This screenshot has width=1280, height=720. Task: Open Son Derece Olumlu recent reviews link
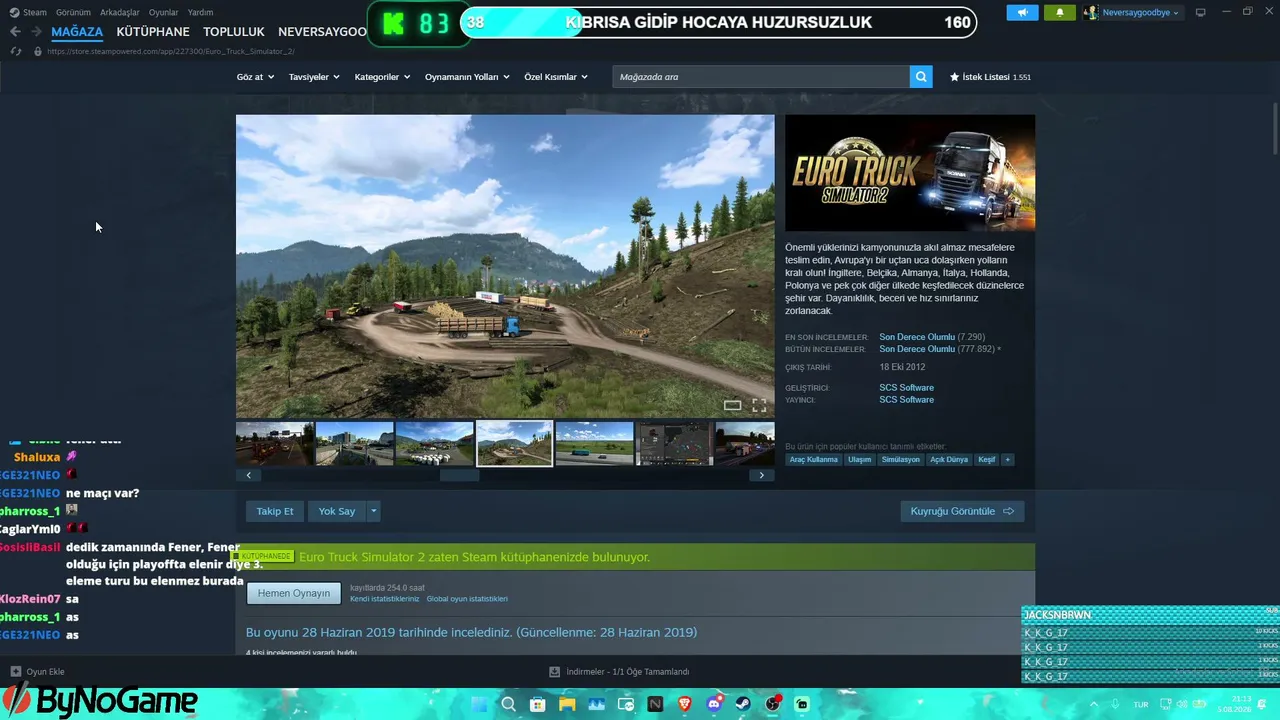pos(917,337)
